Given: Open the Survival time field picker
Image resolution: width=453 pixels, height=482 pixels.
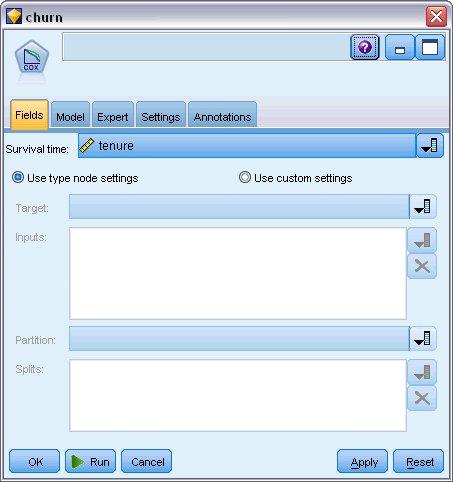Looking at the screenshot, I should pos(430,146).
